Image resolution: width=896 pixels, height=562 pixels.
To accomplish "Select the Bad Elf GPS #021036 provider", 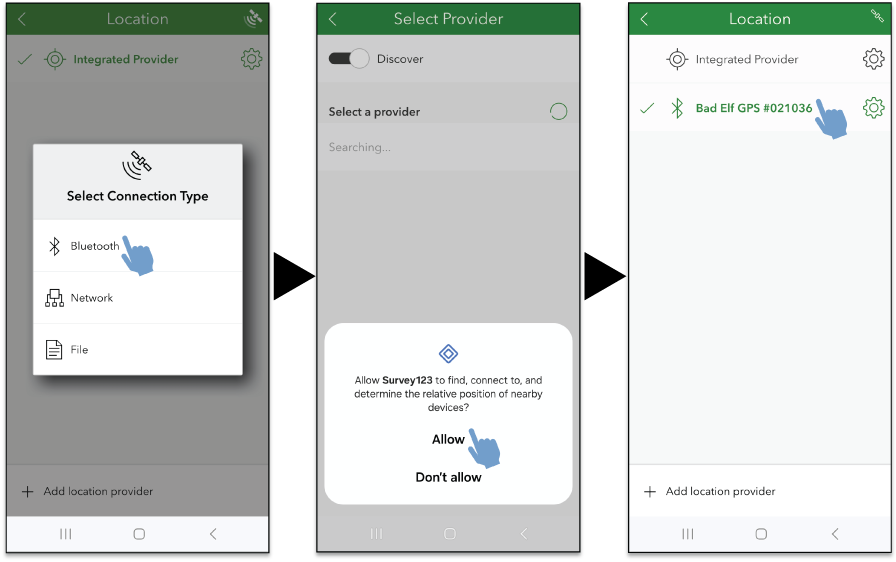I will pos(753,108).
